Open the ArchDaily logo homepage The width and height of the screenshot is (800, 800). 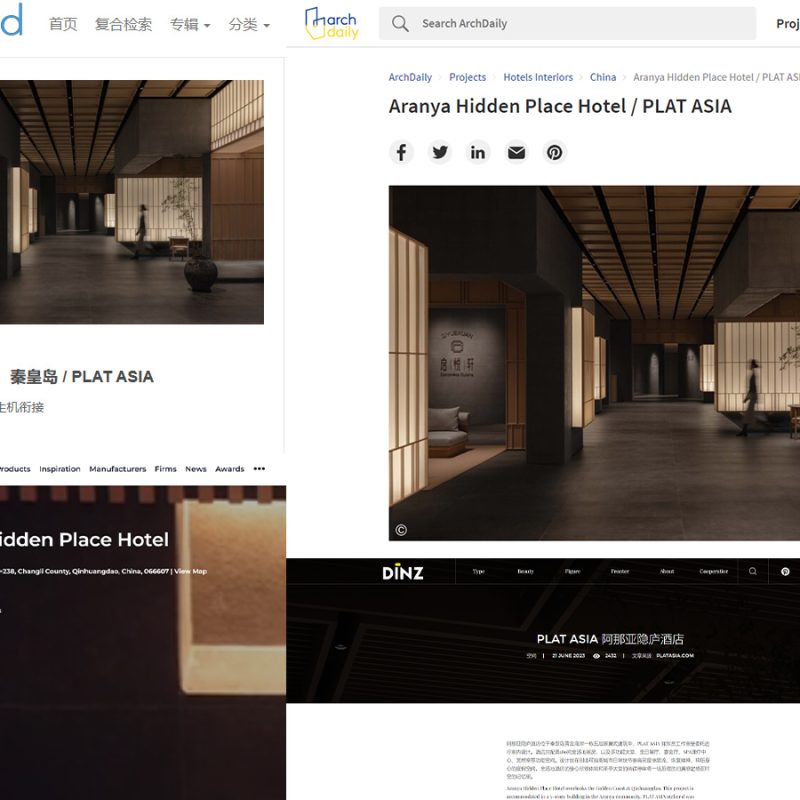pyautogui.click(x=331, y=24)
